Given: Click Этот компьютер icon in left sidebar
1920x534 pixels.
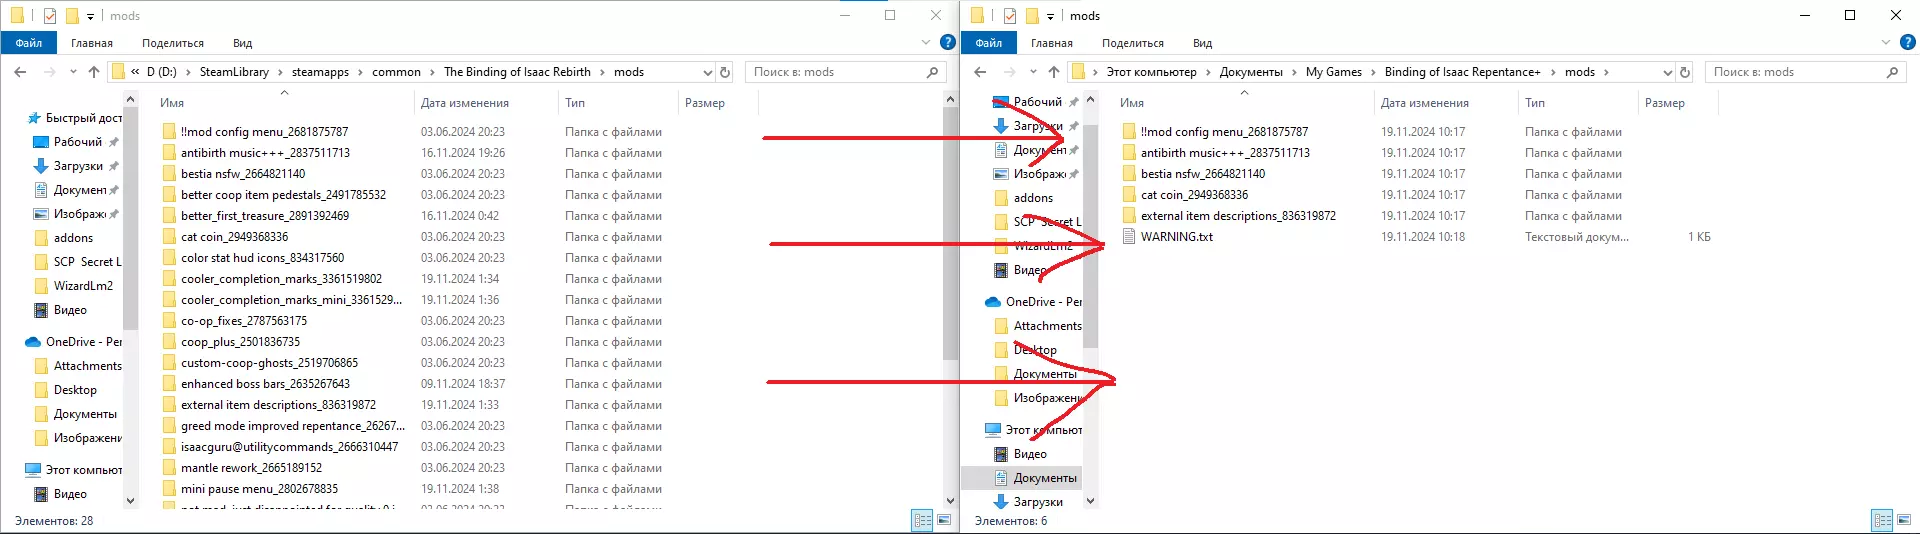Looking at the screenshot, I should (x=33, y=470).
